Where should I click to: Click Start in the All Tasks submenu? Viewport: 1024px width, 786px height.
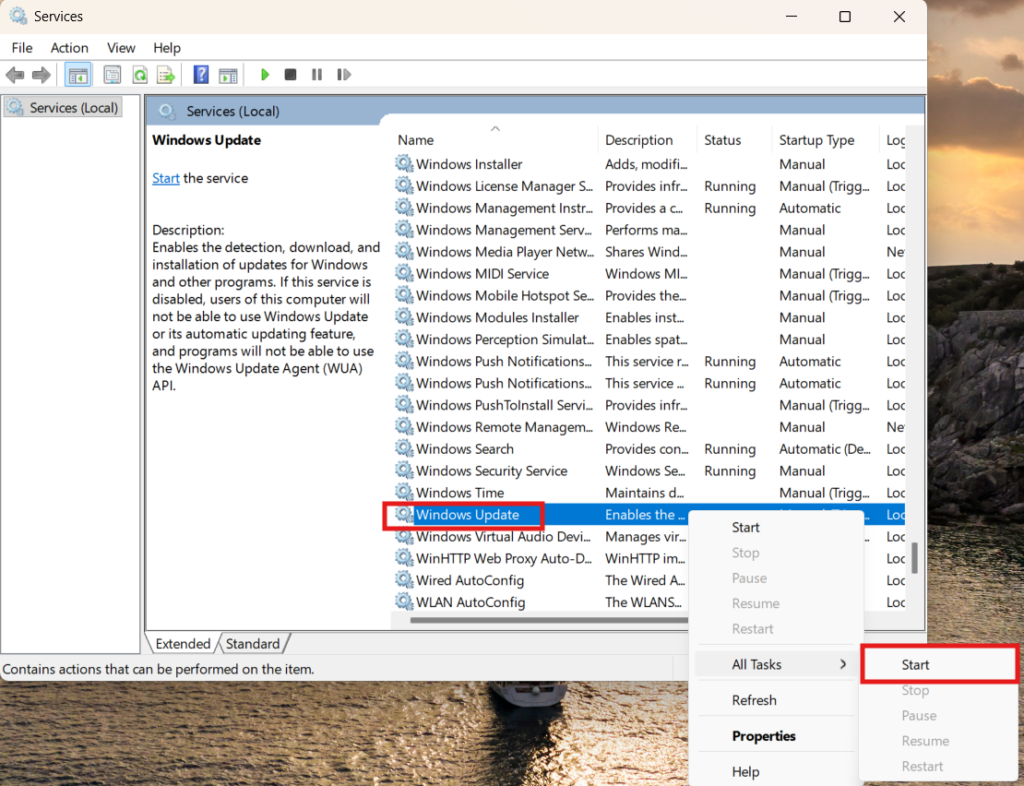pos(939,665)
